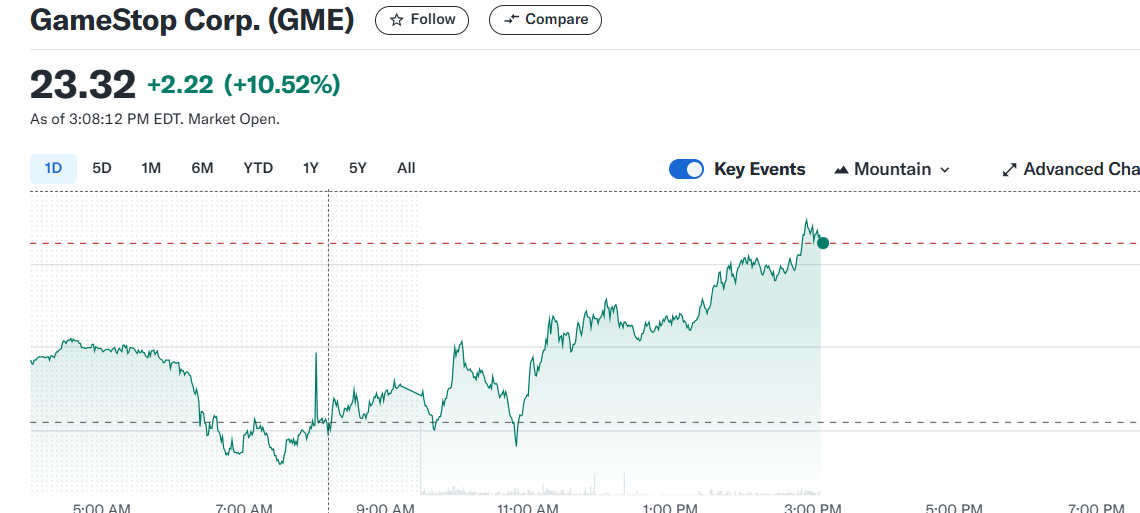Click the green current price dot
This screenshot has width=1140, height=513.
pos(822,243)
